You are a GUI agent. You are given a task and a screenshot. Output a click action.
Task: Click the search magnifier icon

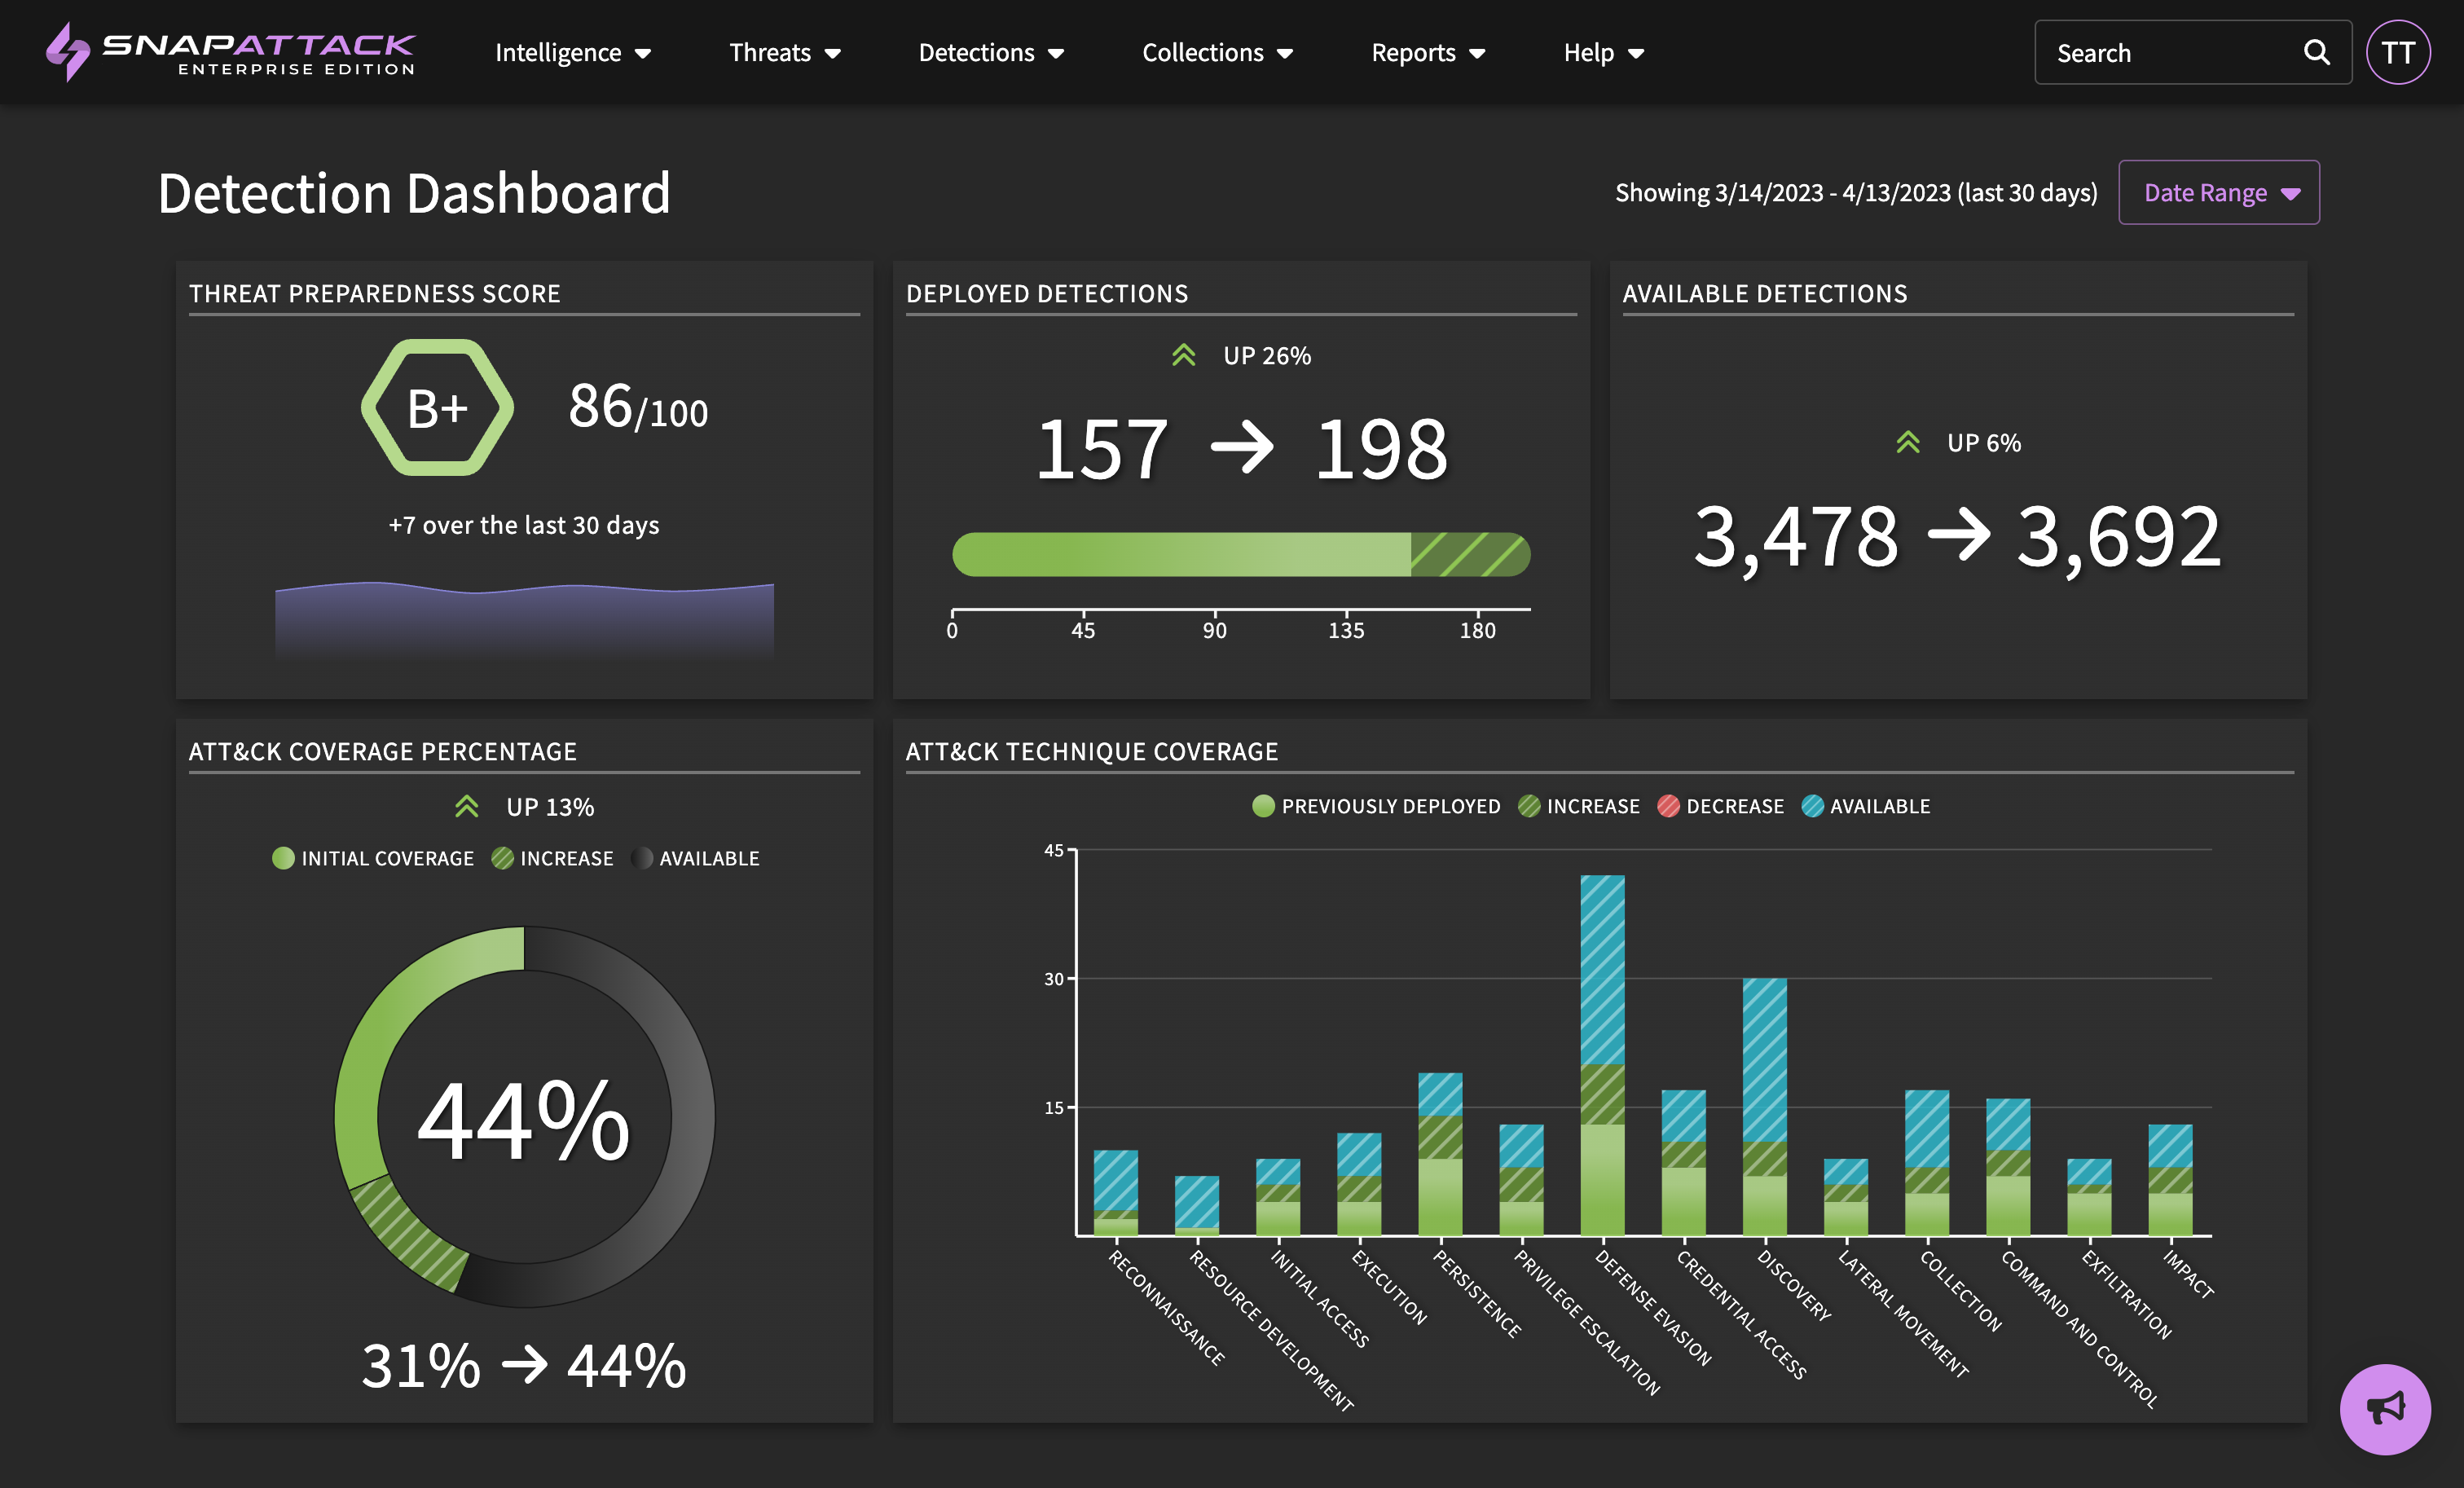(x=2316, y=52)
